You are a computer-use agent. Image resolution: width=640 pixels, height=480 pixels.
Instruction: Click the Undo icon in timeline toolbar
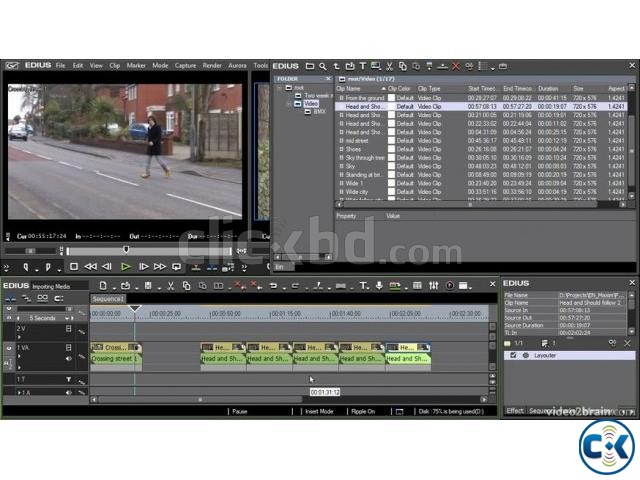click(273, 286)
